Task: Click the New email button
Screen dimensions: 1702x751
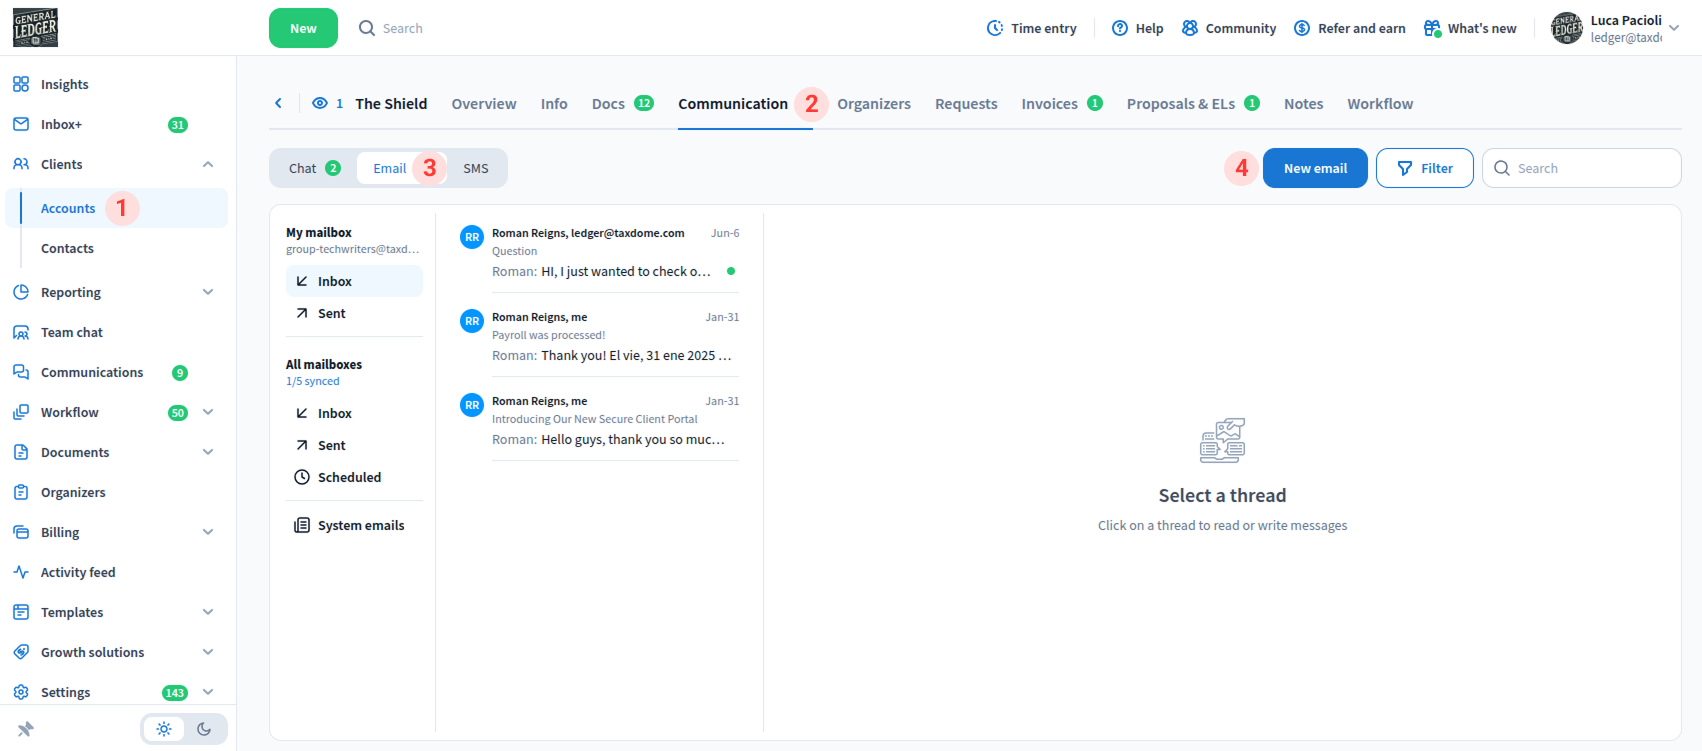Action: pos(1314,168)
